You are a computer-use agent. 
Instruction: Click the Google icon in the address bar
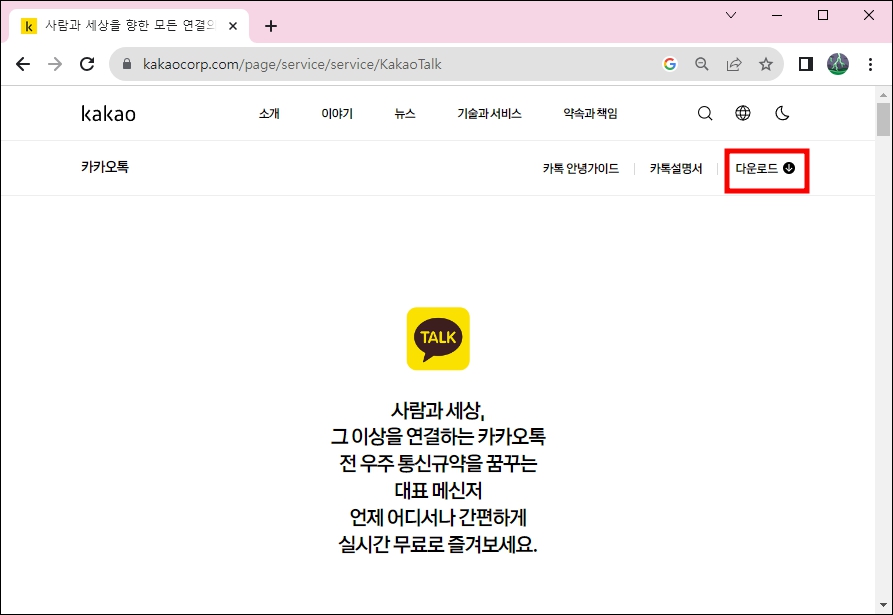coord(670,63)
